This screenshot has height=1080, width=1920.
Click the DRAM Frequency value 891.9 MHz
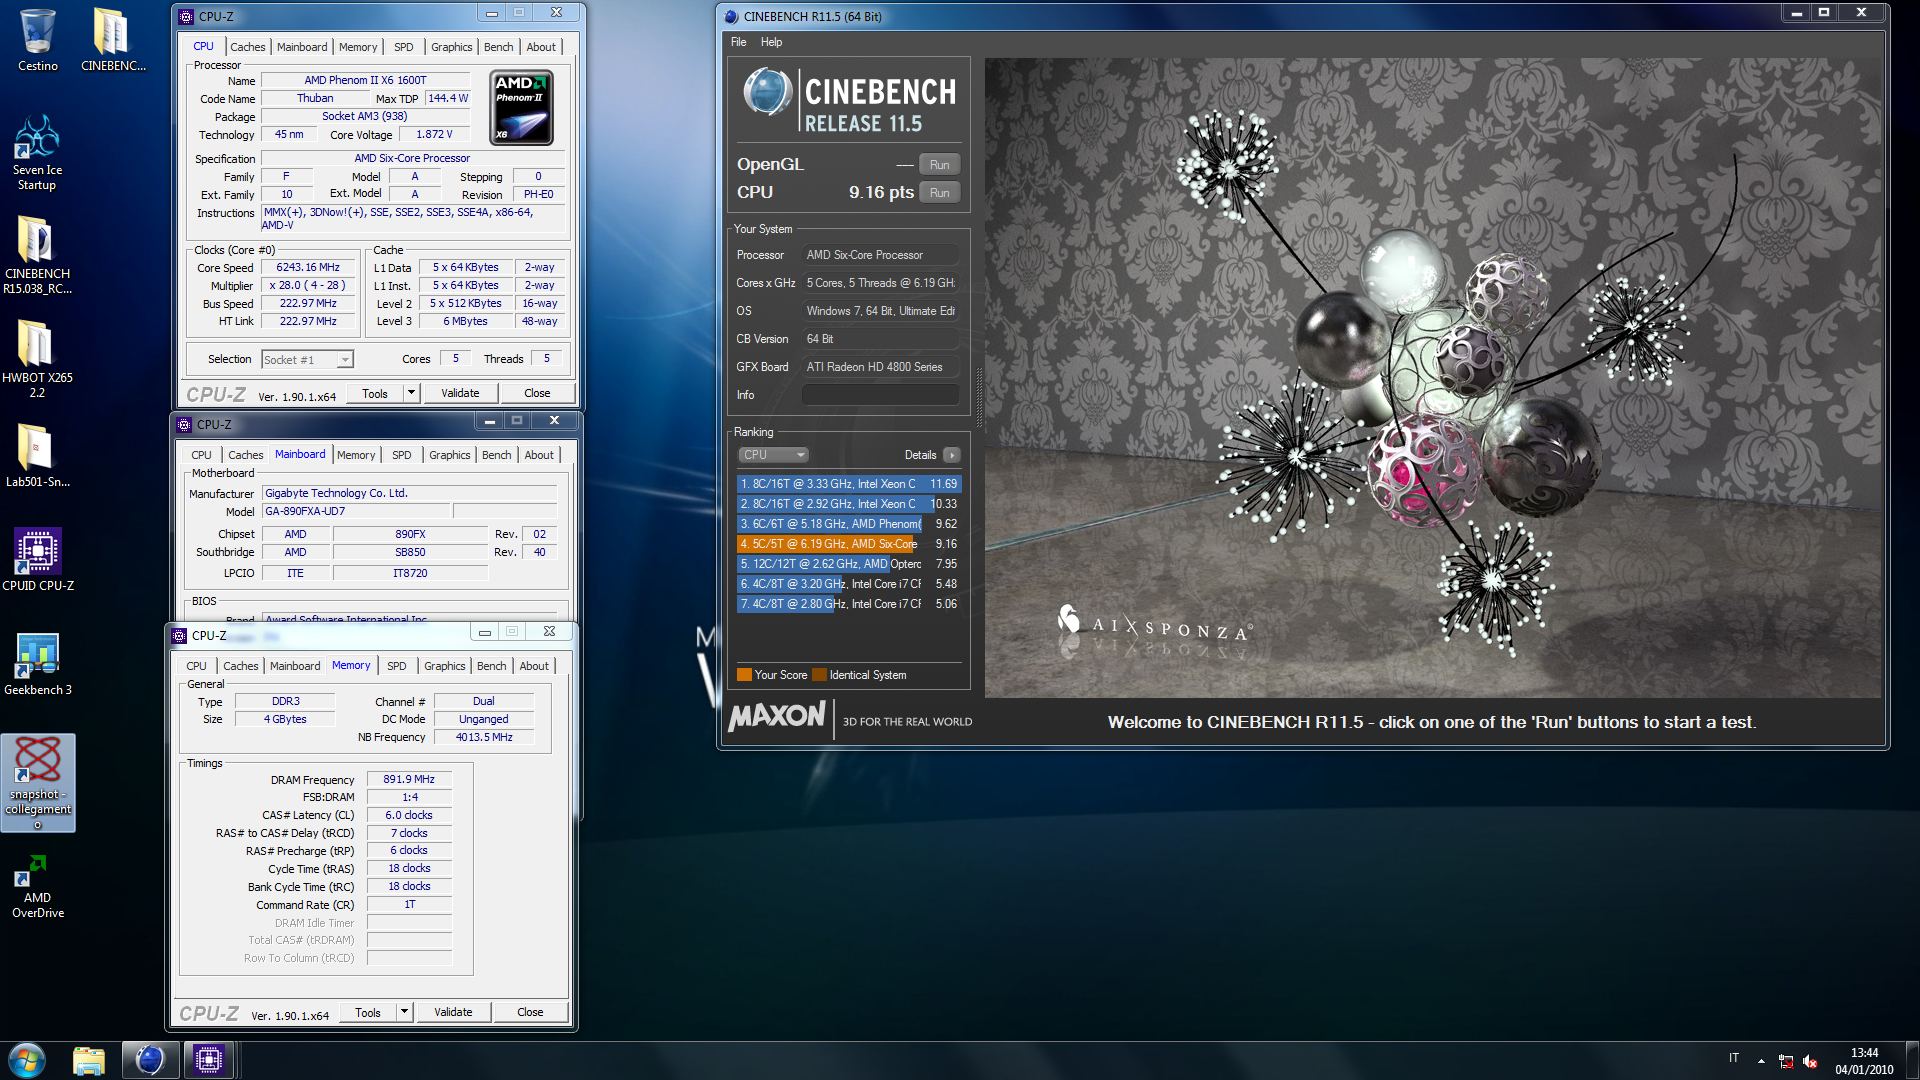(409, 780)
